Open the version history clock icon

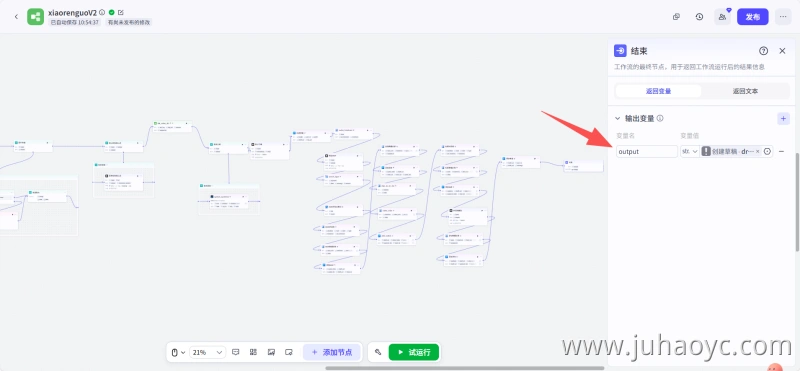[699, 17]
